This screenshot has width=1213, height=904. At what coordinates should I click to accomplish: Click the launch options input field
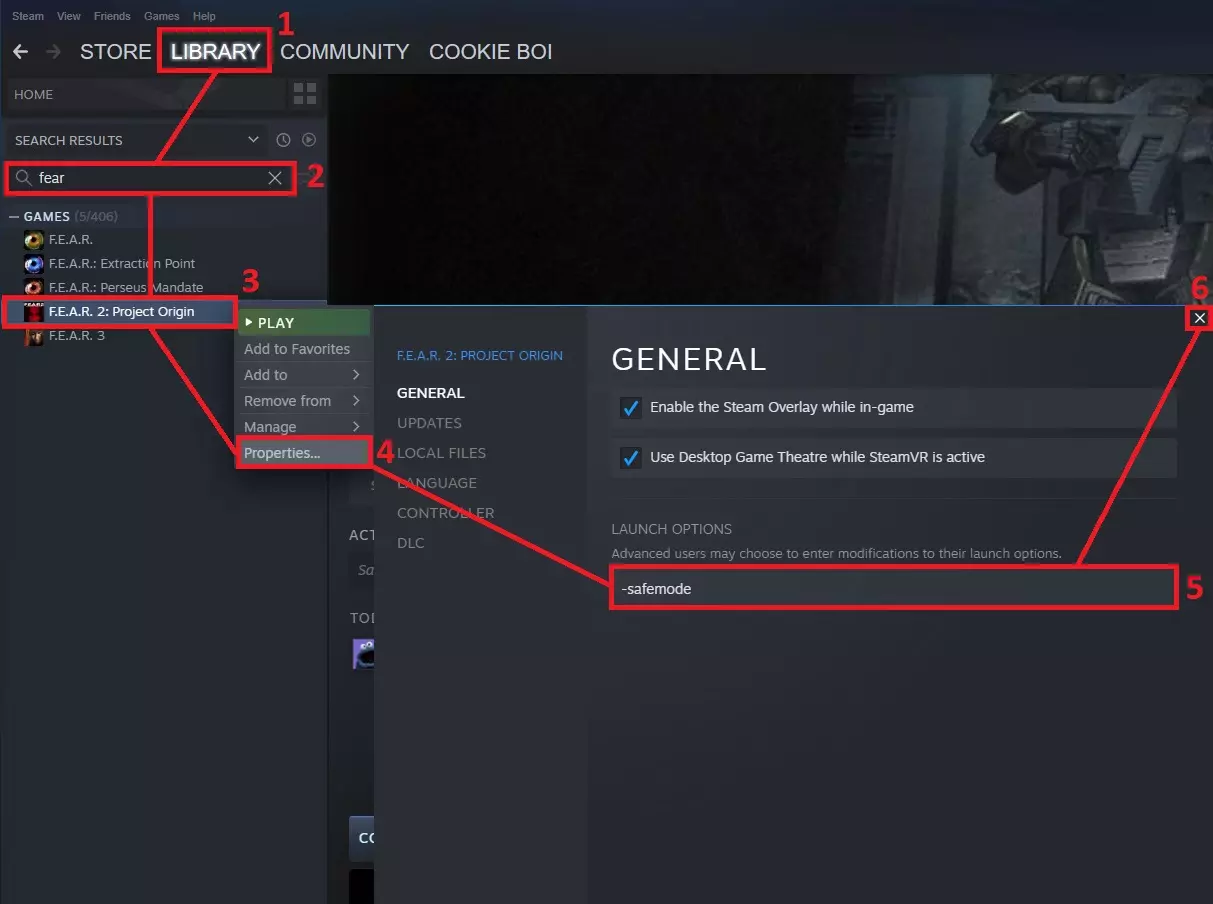[x=894, y=589]
